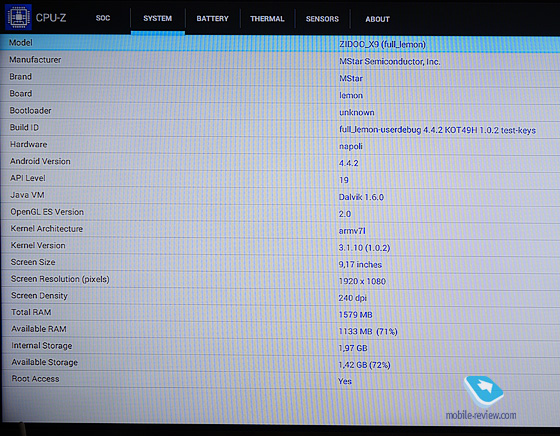Click the CPU-Z chip logo icon
Viewport: 560px width, 436px height.
pos(18,17)
